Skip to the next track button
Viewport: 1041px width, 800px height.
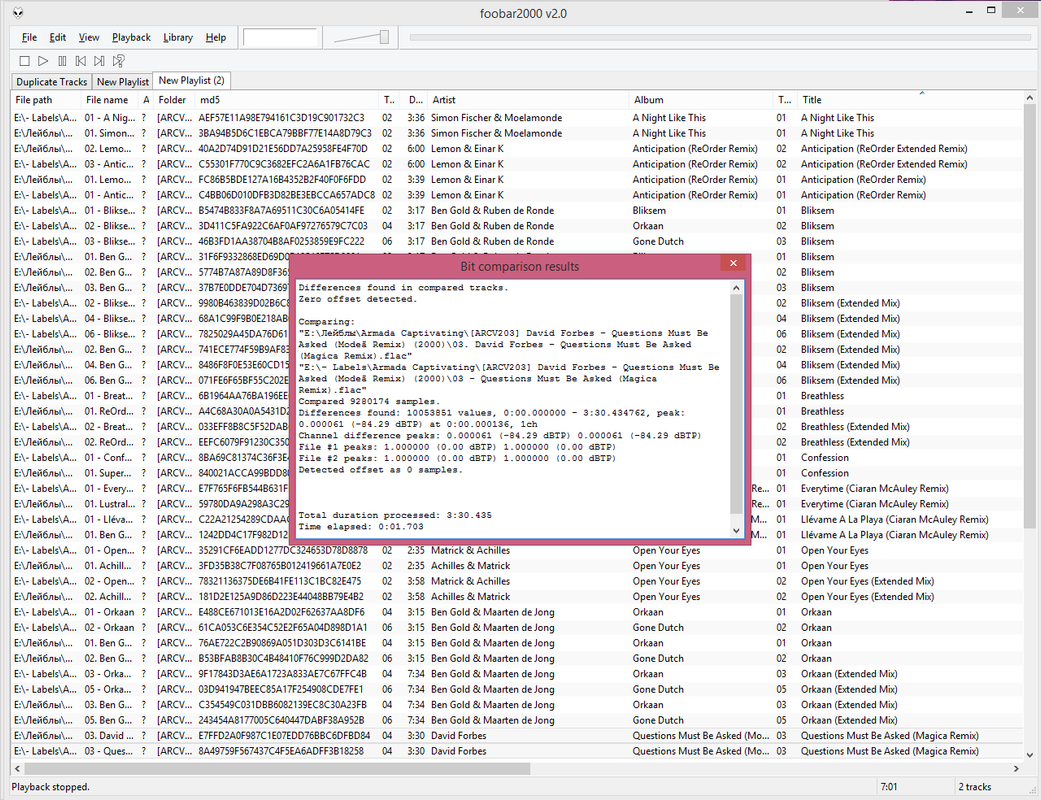coord(99,61)
